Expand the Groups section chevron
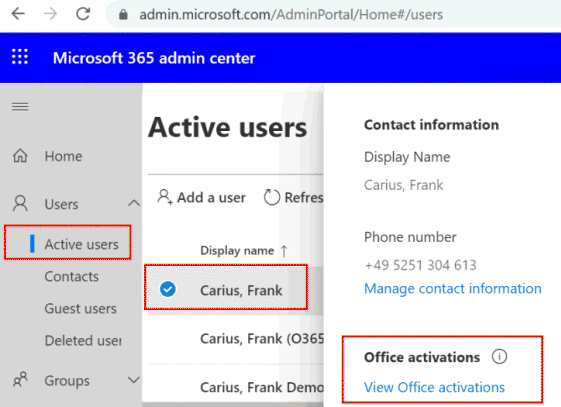Screen dimensions: 561x407 pyautogui.click(x=134, y=380)
